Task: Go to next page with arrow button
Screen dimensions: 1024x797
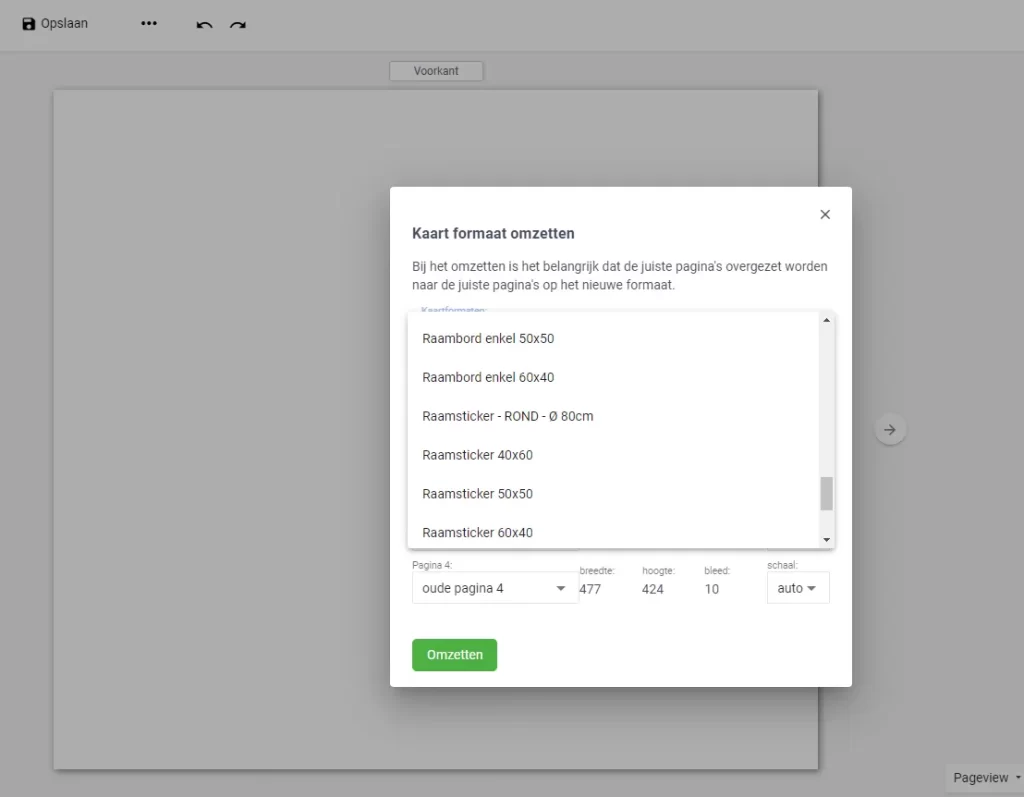Action: [x=890, y=430]
